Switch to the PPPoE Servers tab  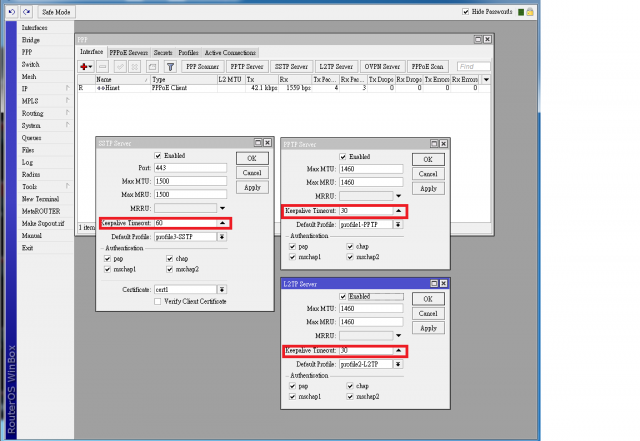pos(129,53)
